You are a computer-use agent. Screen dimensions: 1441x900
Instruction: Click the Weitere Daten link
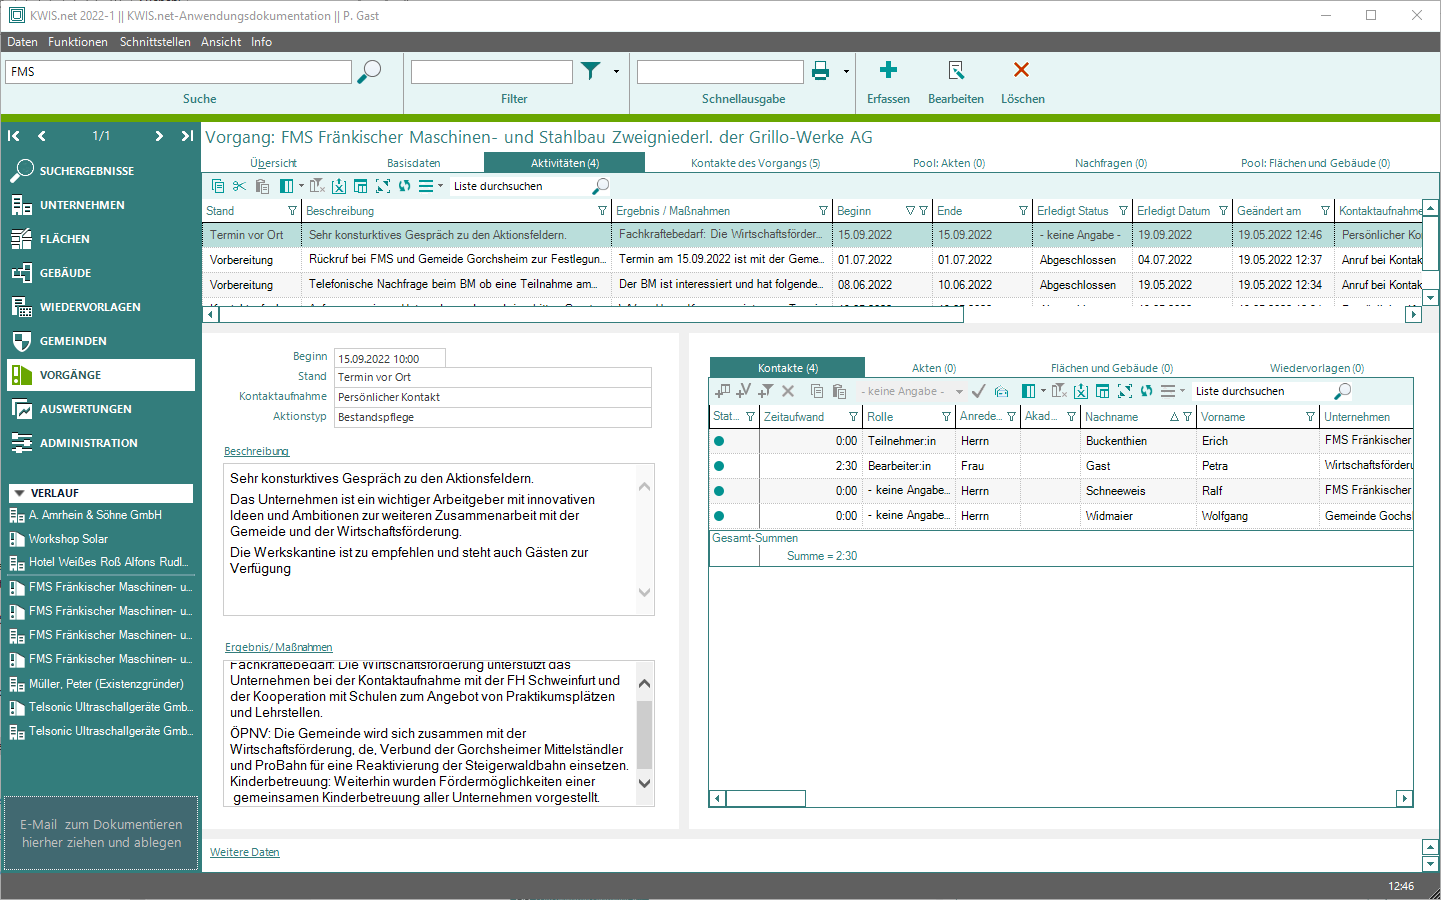245,852
